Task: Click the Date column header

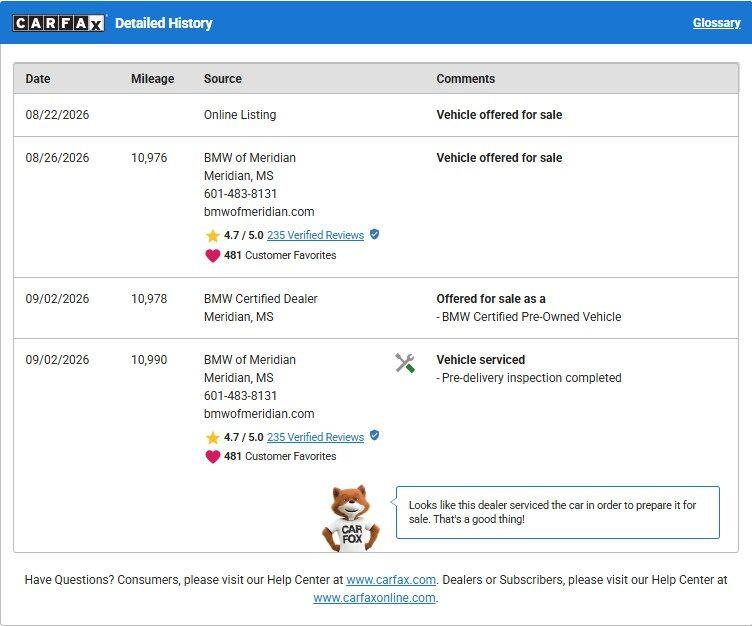Action: (38, 79)
